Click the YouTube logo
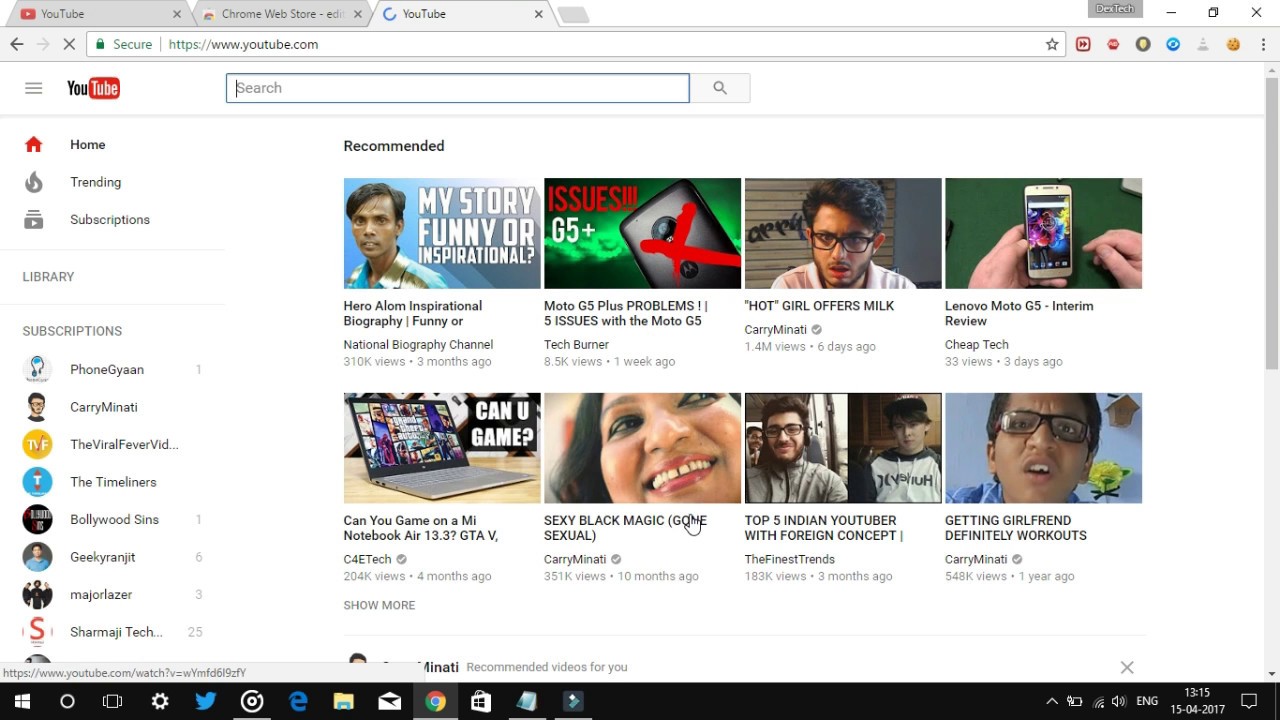Viewport: 1280px width, 720px height. pyautogui.click(x=93, y=88)
